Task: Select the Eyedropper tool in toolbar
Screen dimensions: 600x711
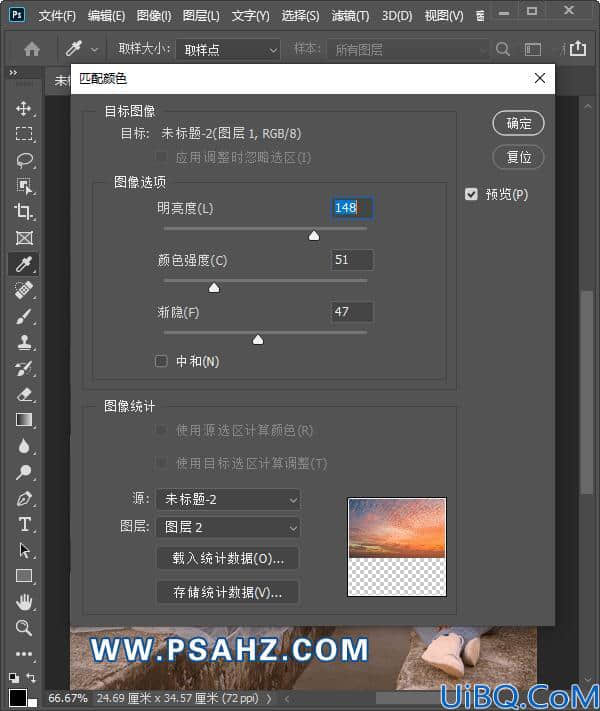Action: pos(24,264)
